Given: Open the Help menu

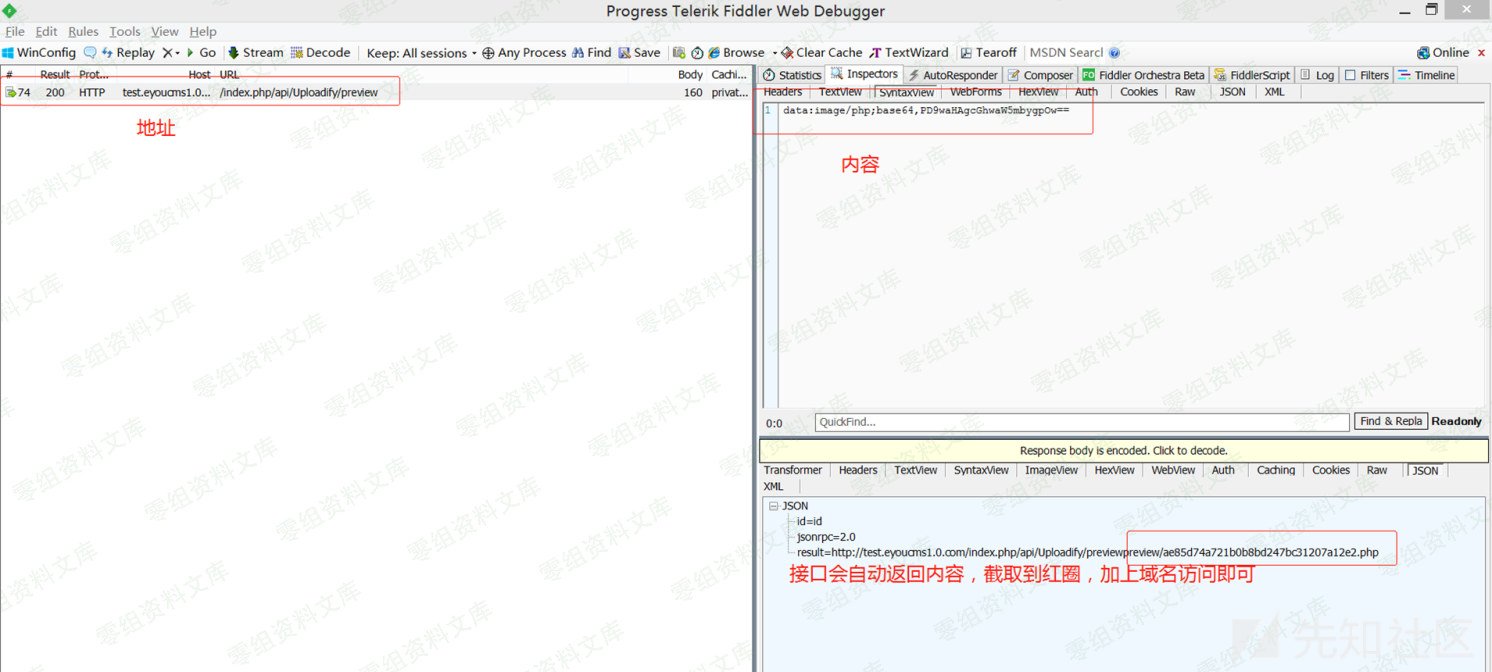Looking at the screenshot, I should (203, 32).
